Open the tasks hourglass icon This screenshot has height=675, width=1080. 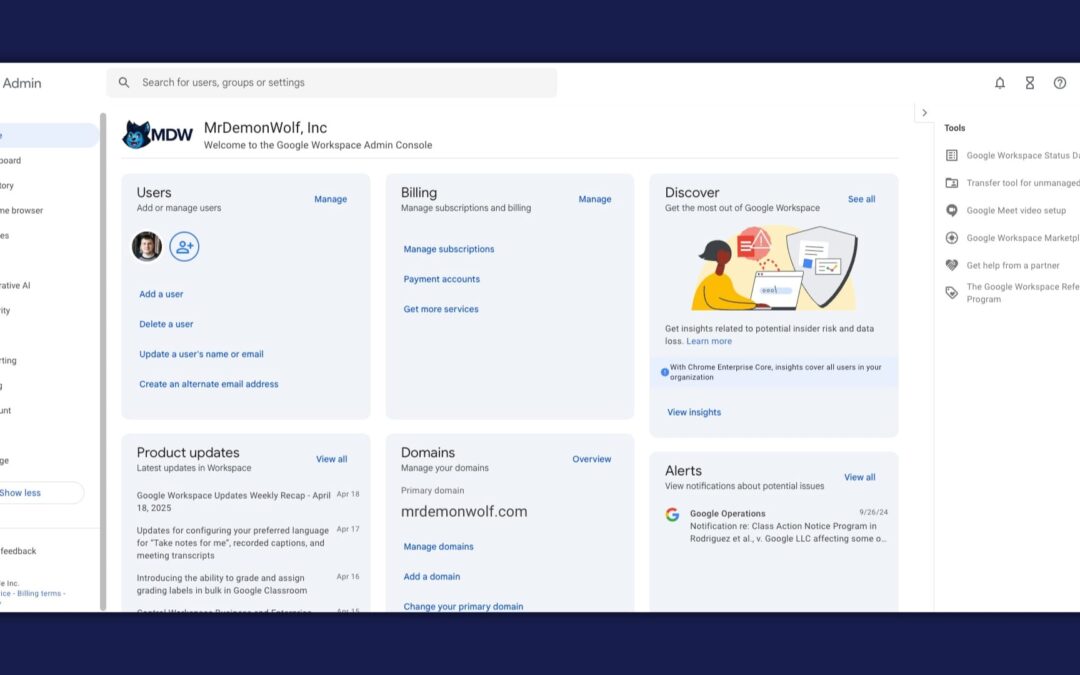[x=1030, y=83]
